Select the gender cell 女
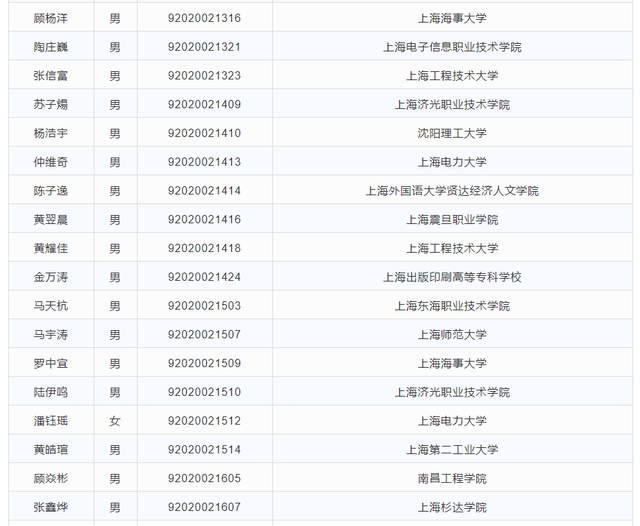The height and width of the screenshot is (526, 640). (115, 421)
